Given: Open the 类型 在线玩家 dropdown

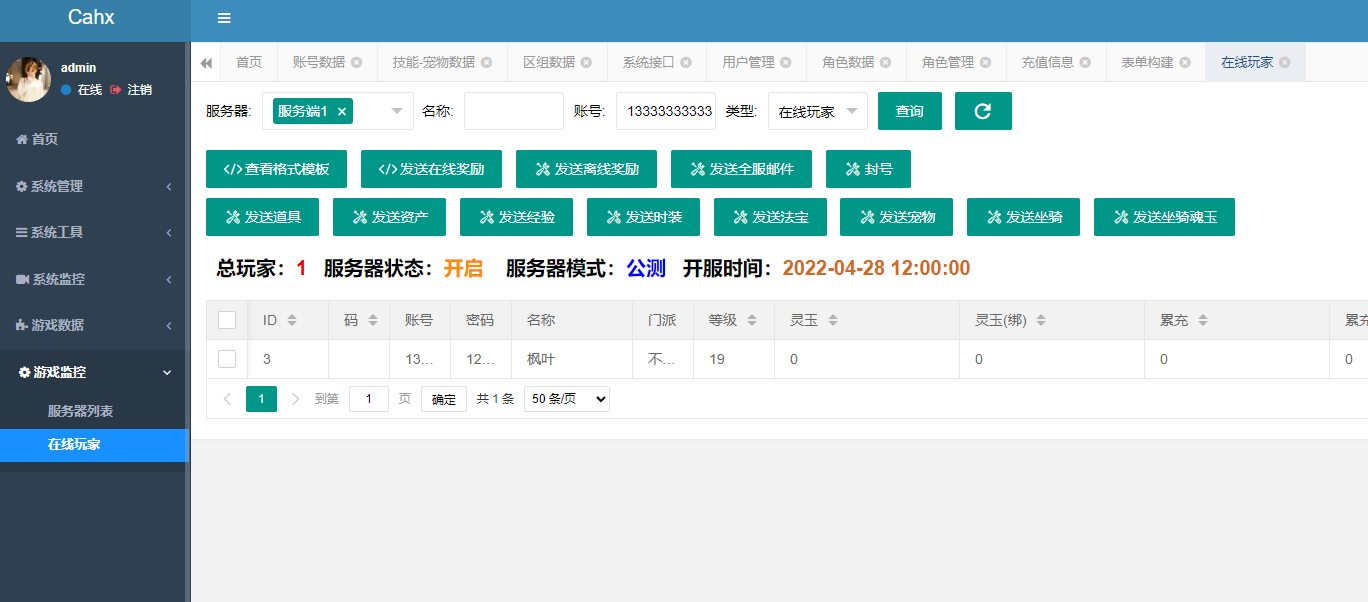Looking at the screenshot, I should 817,111.
